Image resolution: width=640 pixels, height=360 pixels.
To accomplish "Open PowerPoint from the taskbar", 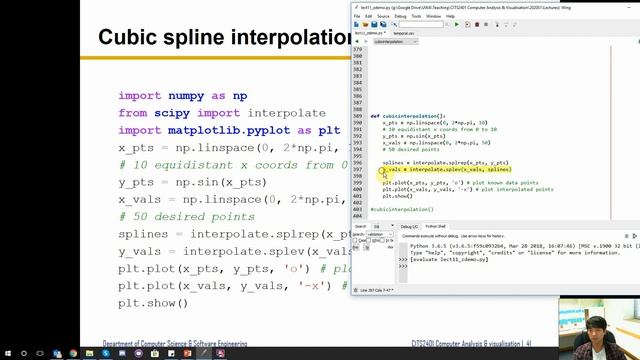I will pyautogui.click(x=187, y=353).
